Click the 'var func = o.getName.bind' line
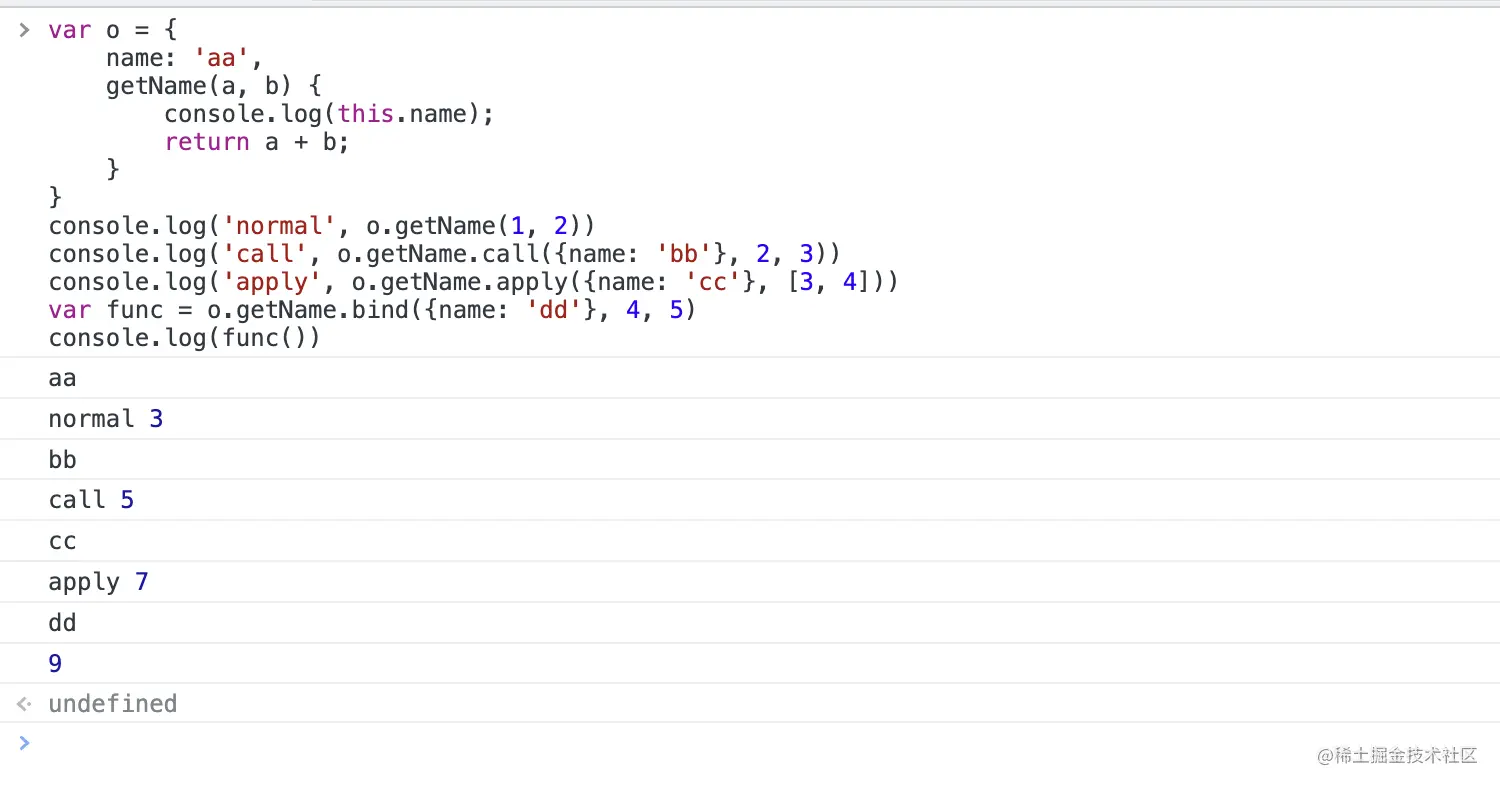Viewport: 1500px width, 788px height. pyautogui.click(x=372, y=310)
